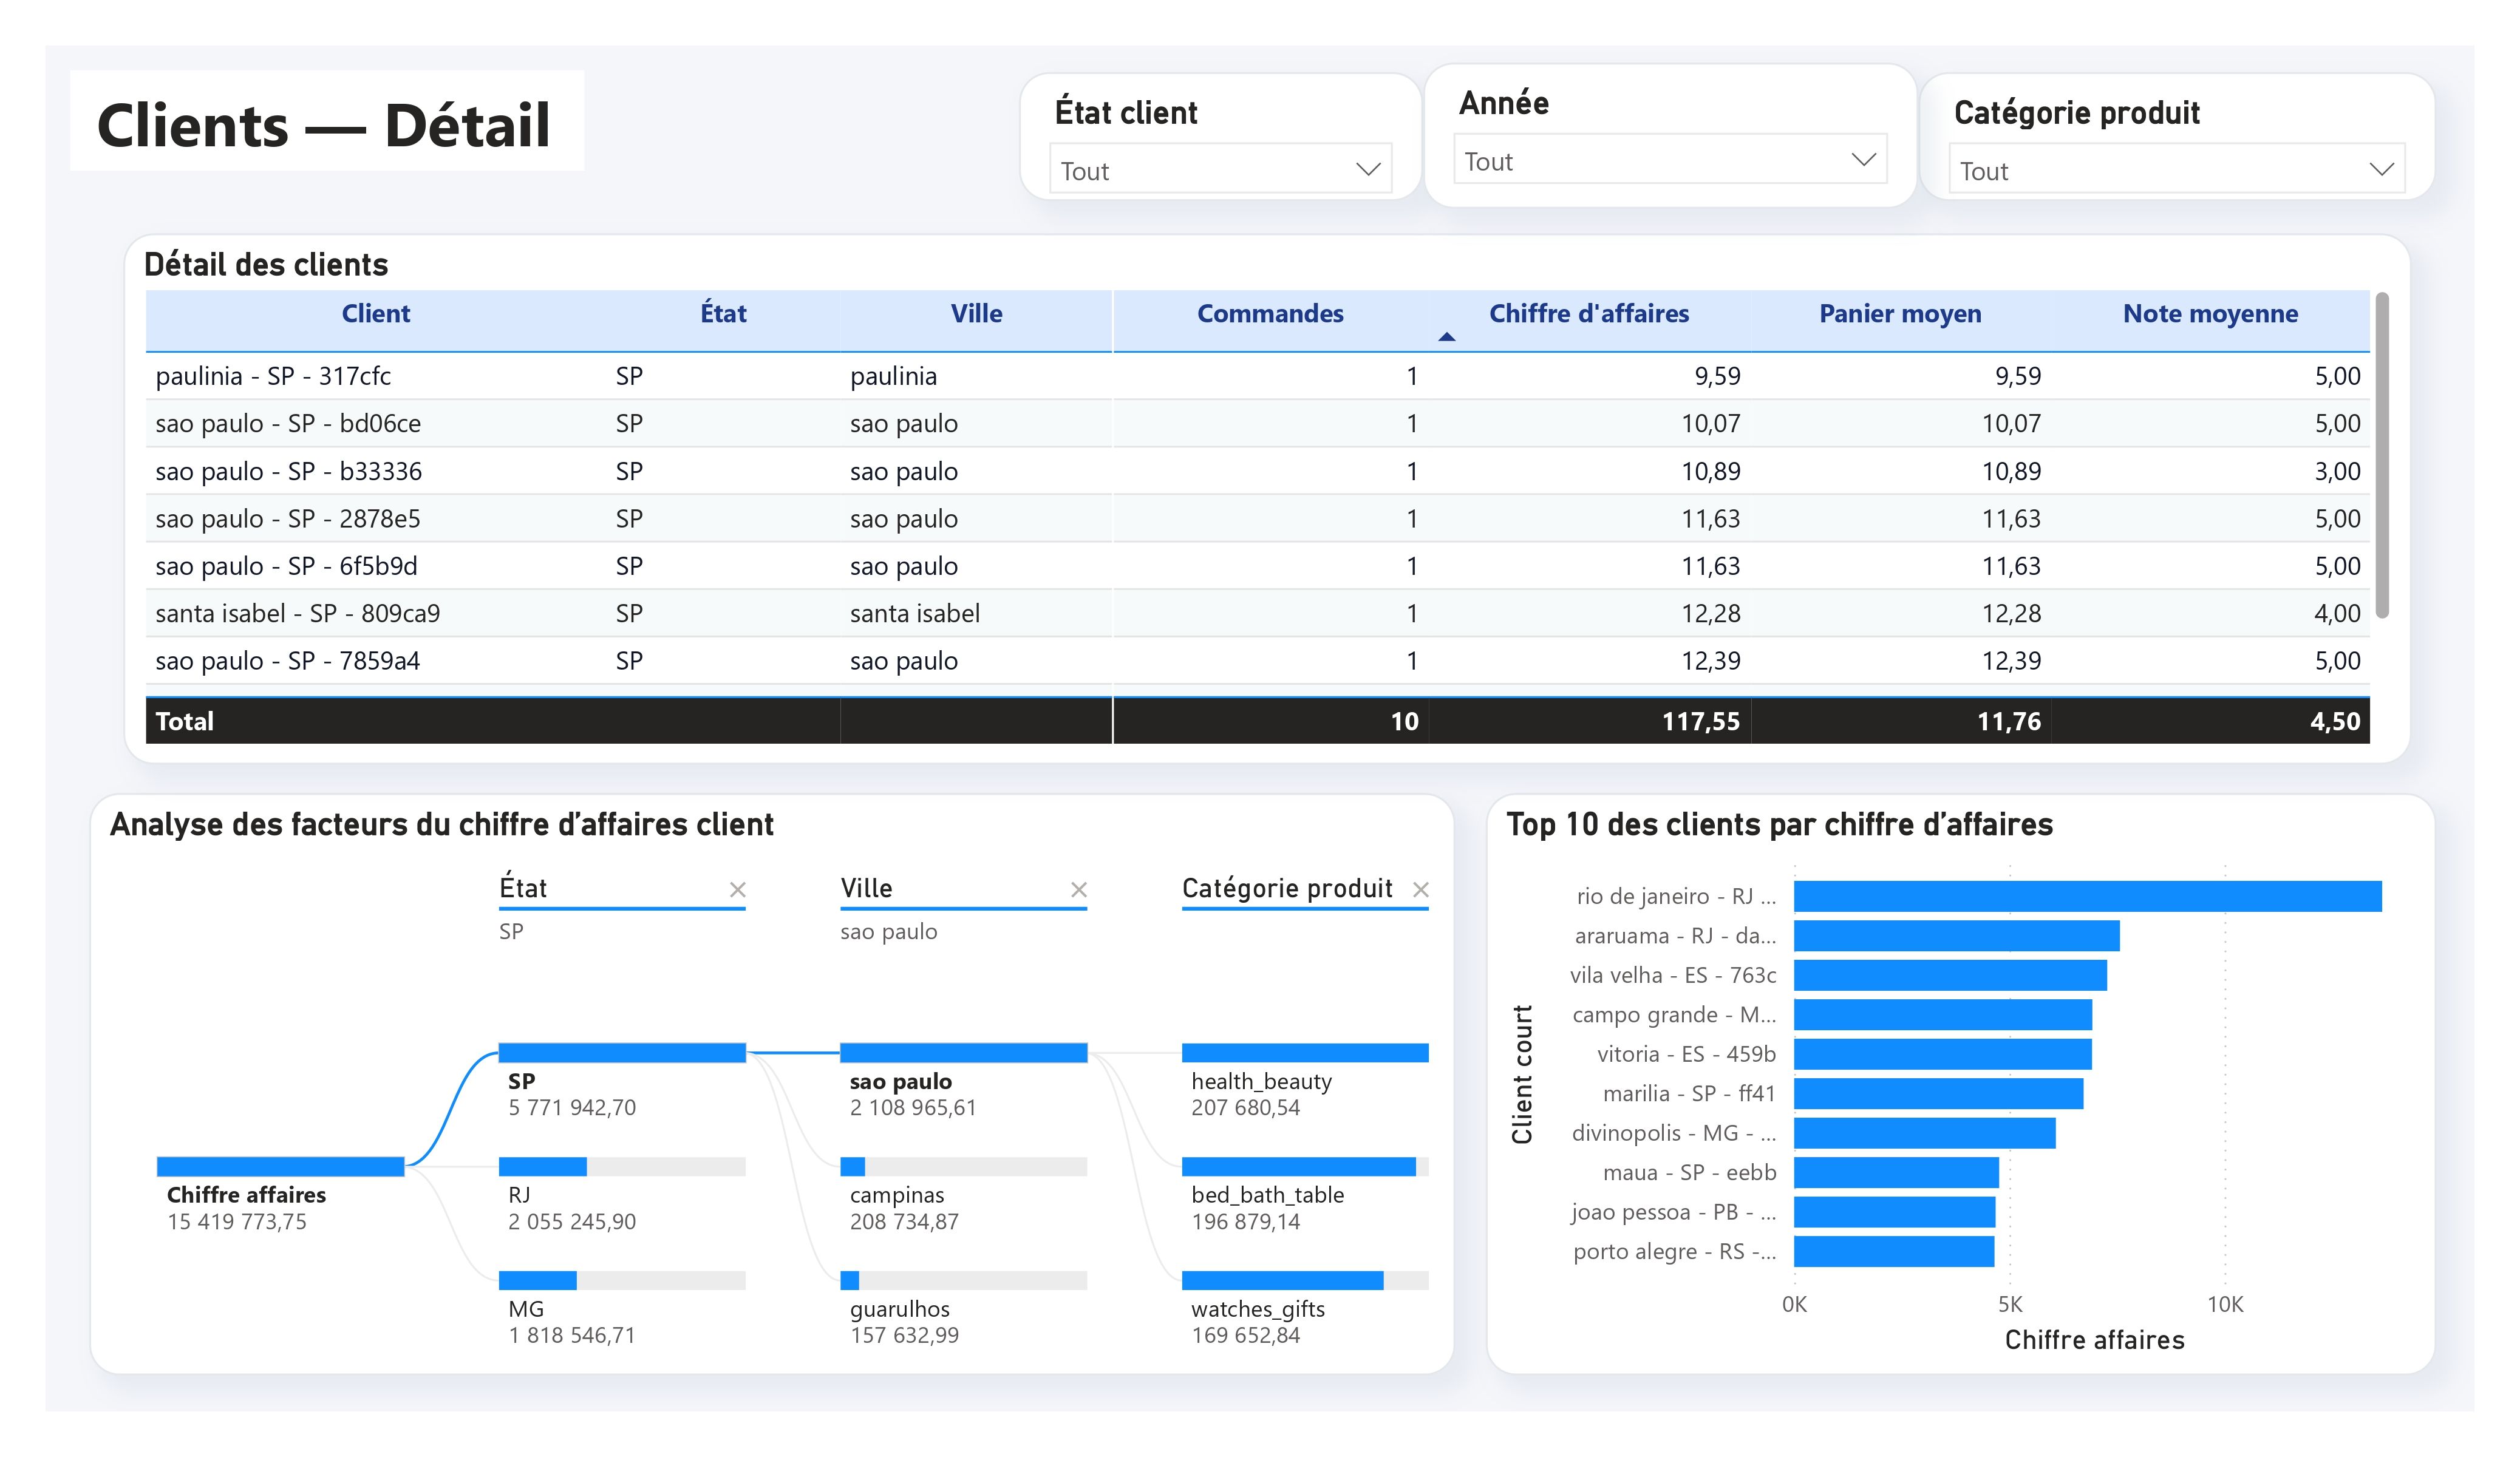Click the watches_gifts category node
Image resolution: width=2520 pixels, height=1457 pixels.
point(1305,1280)
